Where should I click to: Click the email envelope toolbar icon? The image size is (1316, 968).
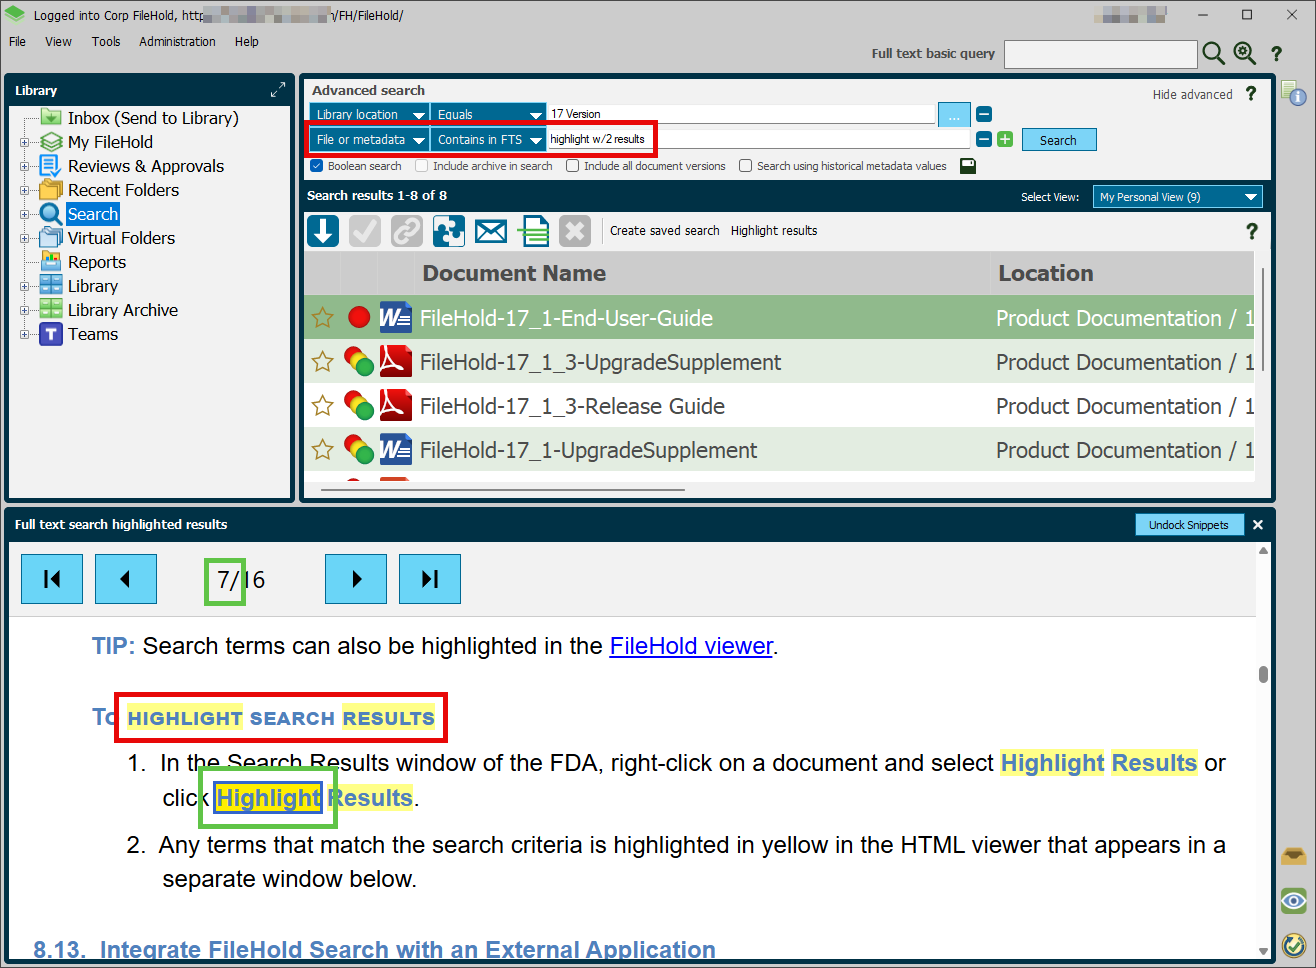(490, 231)
